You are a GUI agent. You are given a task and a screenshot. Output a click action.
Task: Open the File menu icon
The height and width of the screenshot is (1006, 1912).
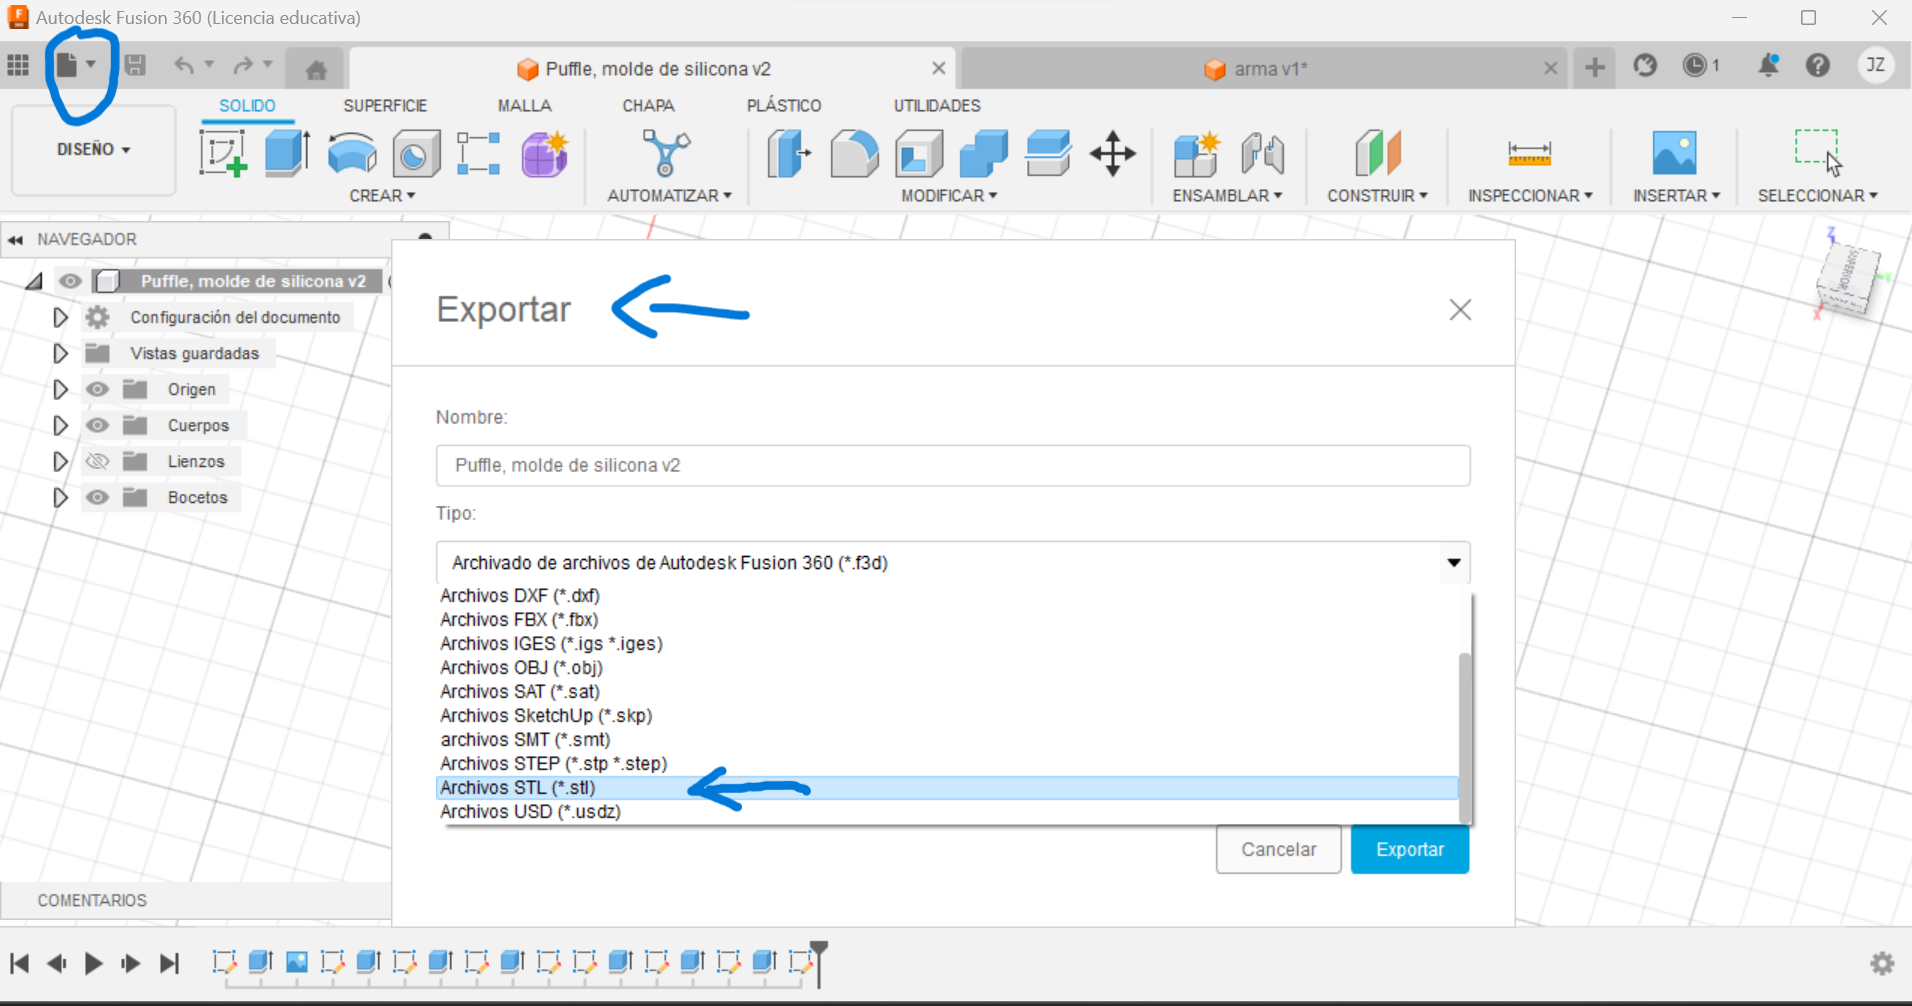(67, 66)
